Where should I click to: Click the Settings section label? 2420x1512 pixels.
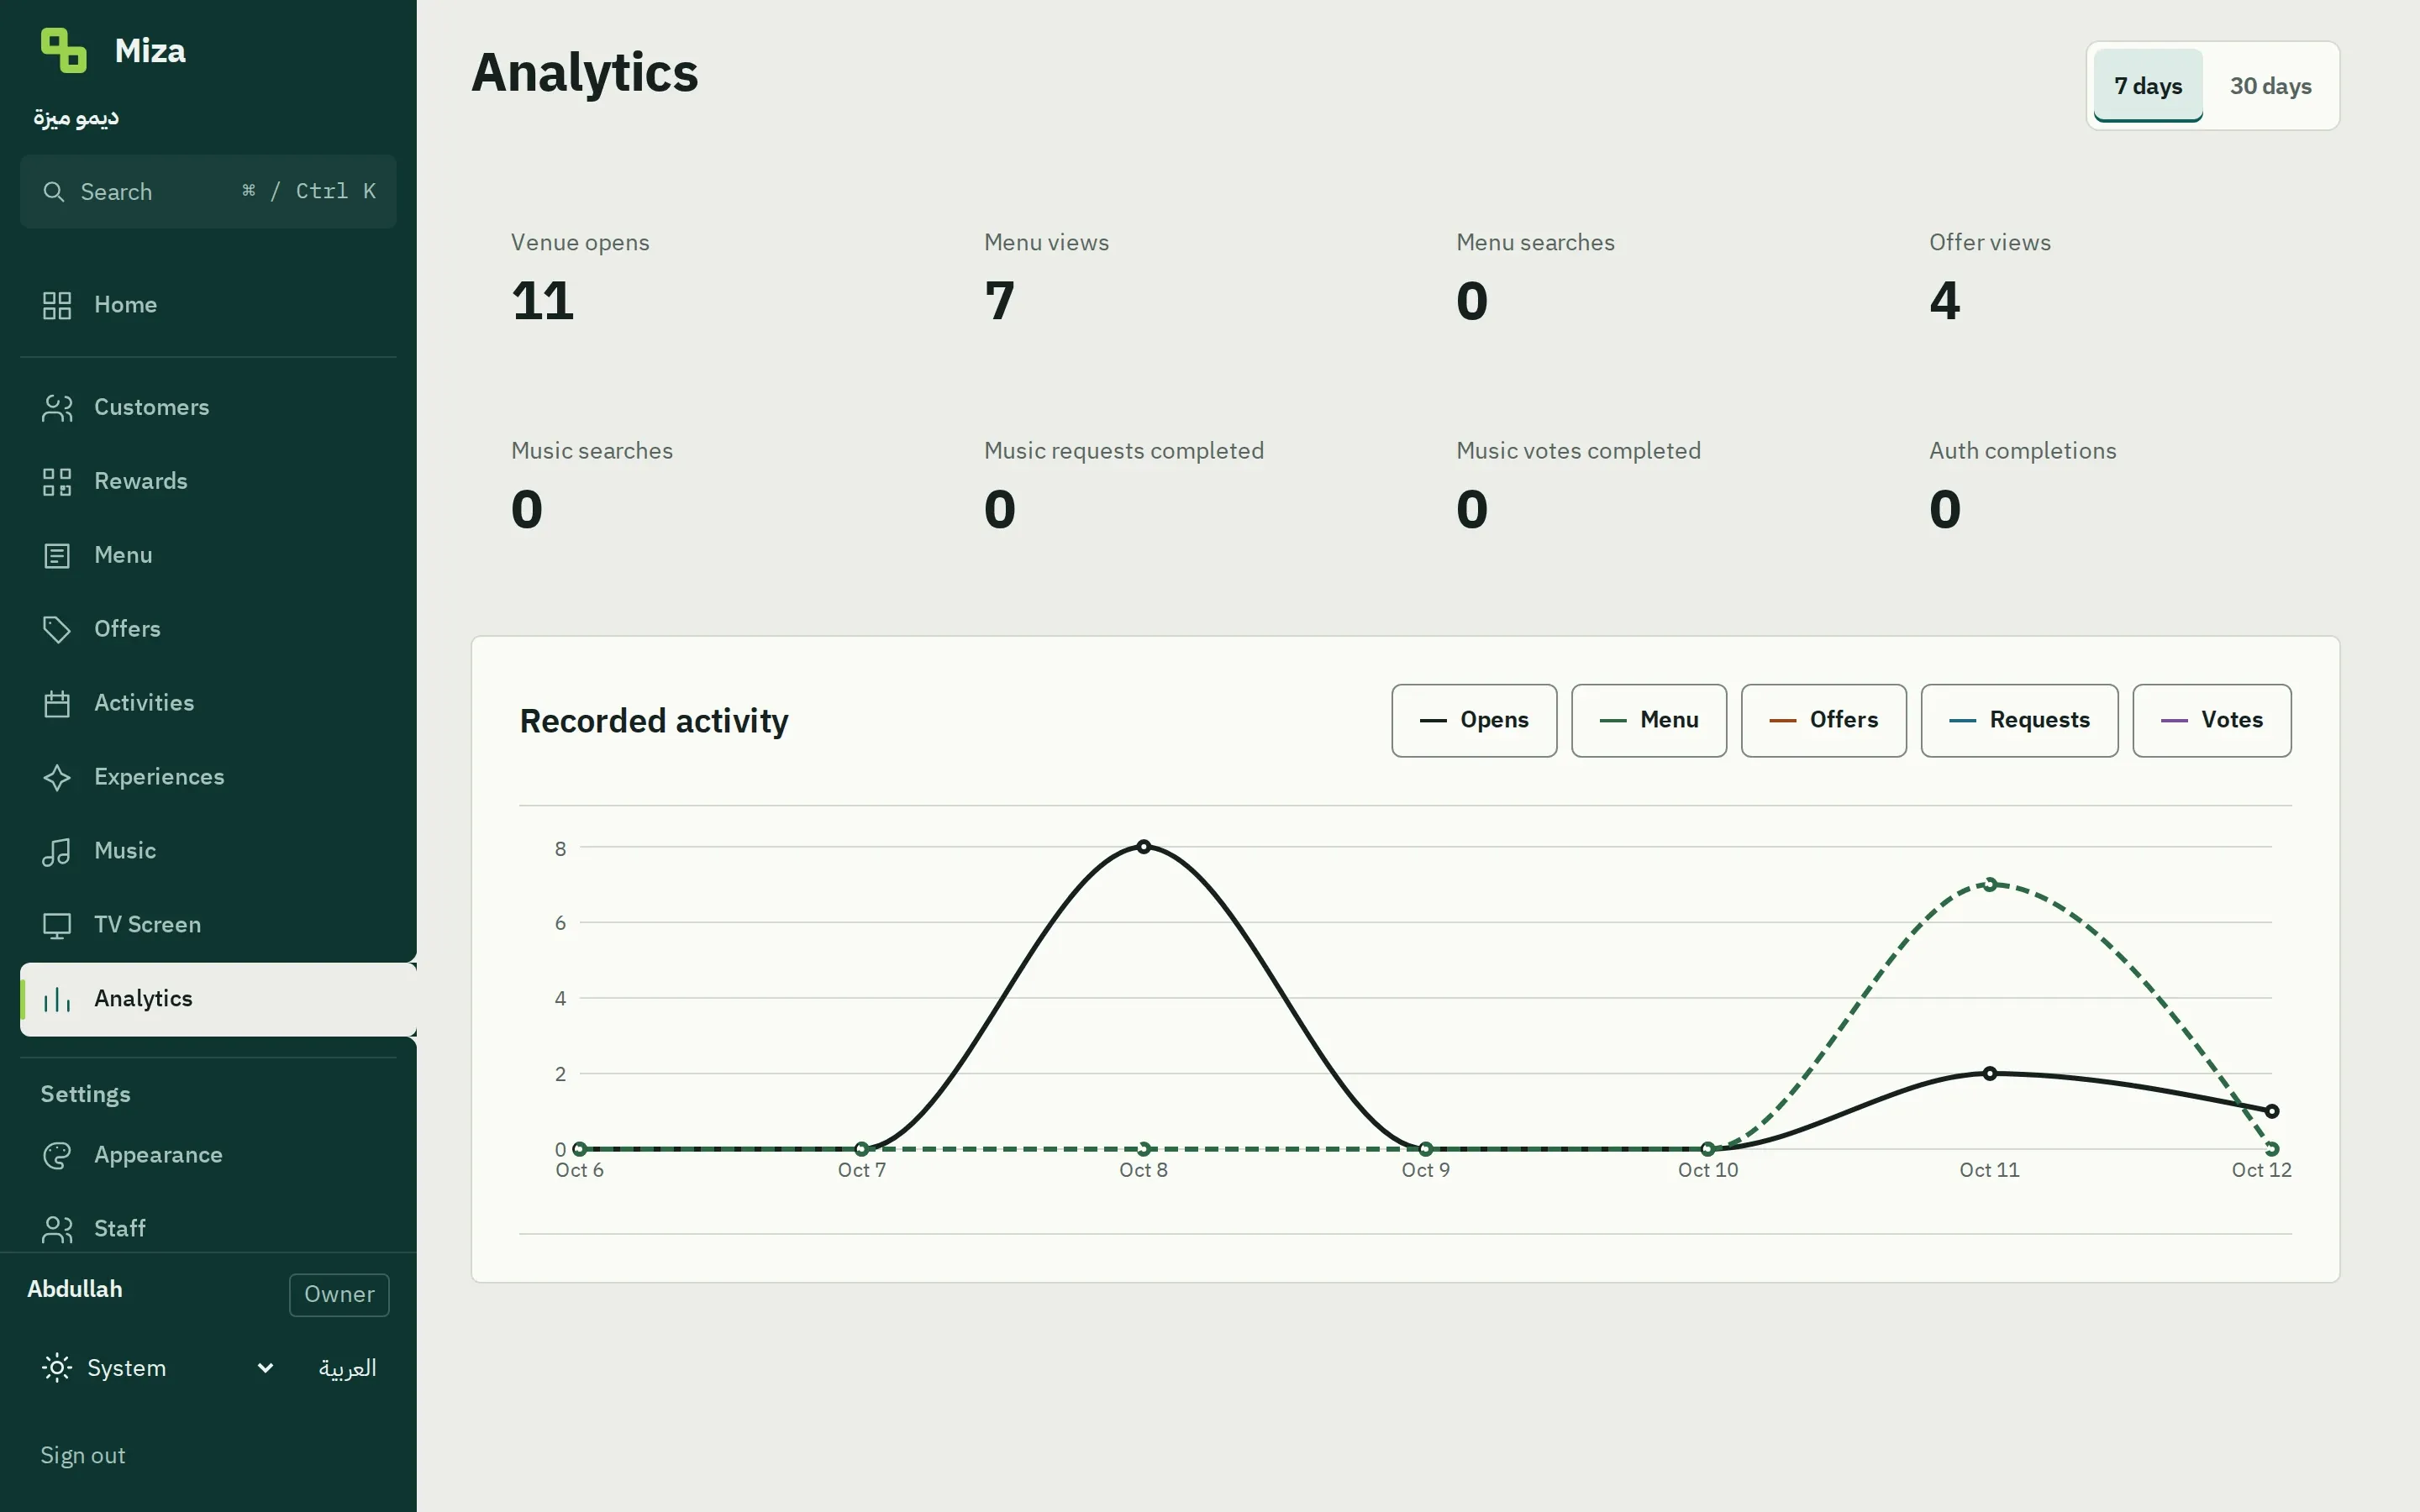pos(85,1094)
